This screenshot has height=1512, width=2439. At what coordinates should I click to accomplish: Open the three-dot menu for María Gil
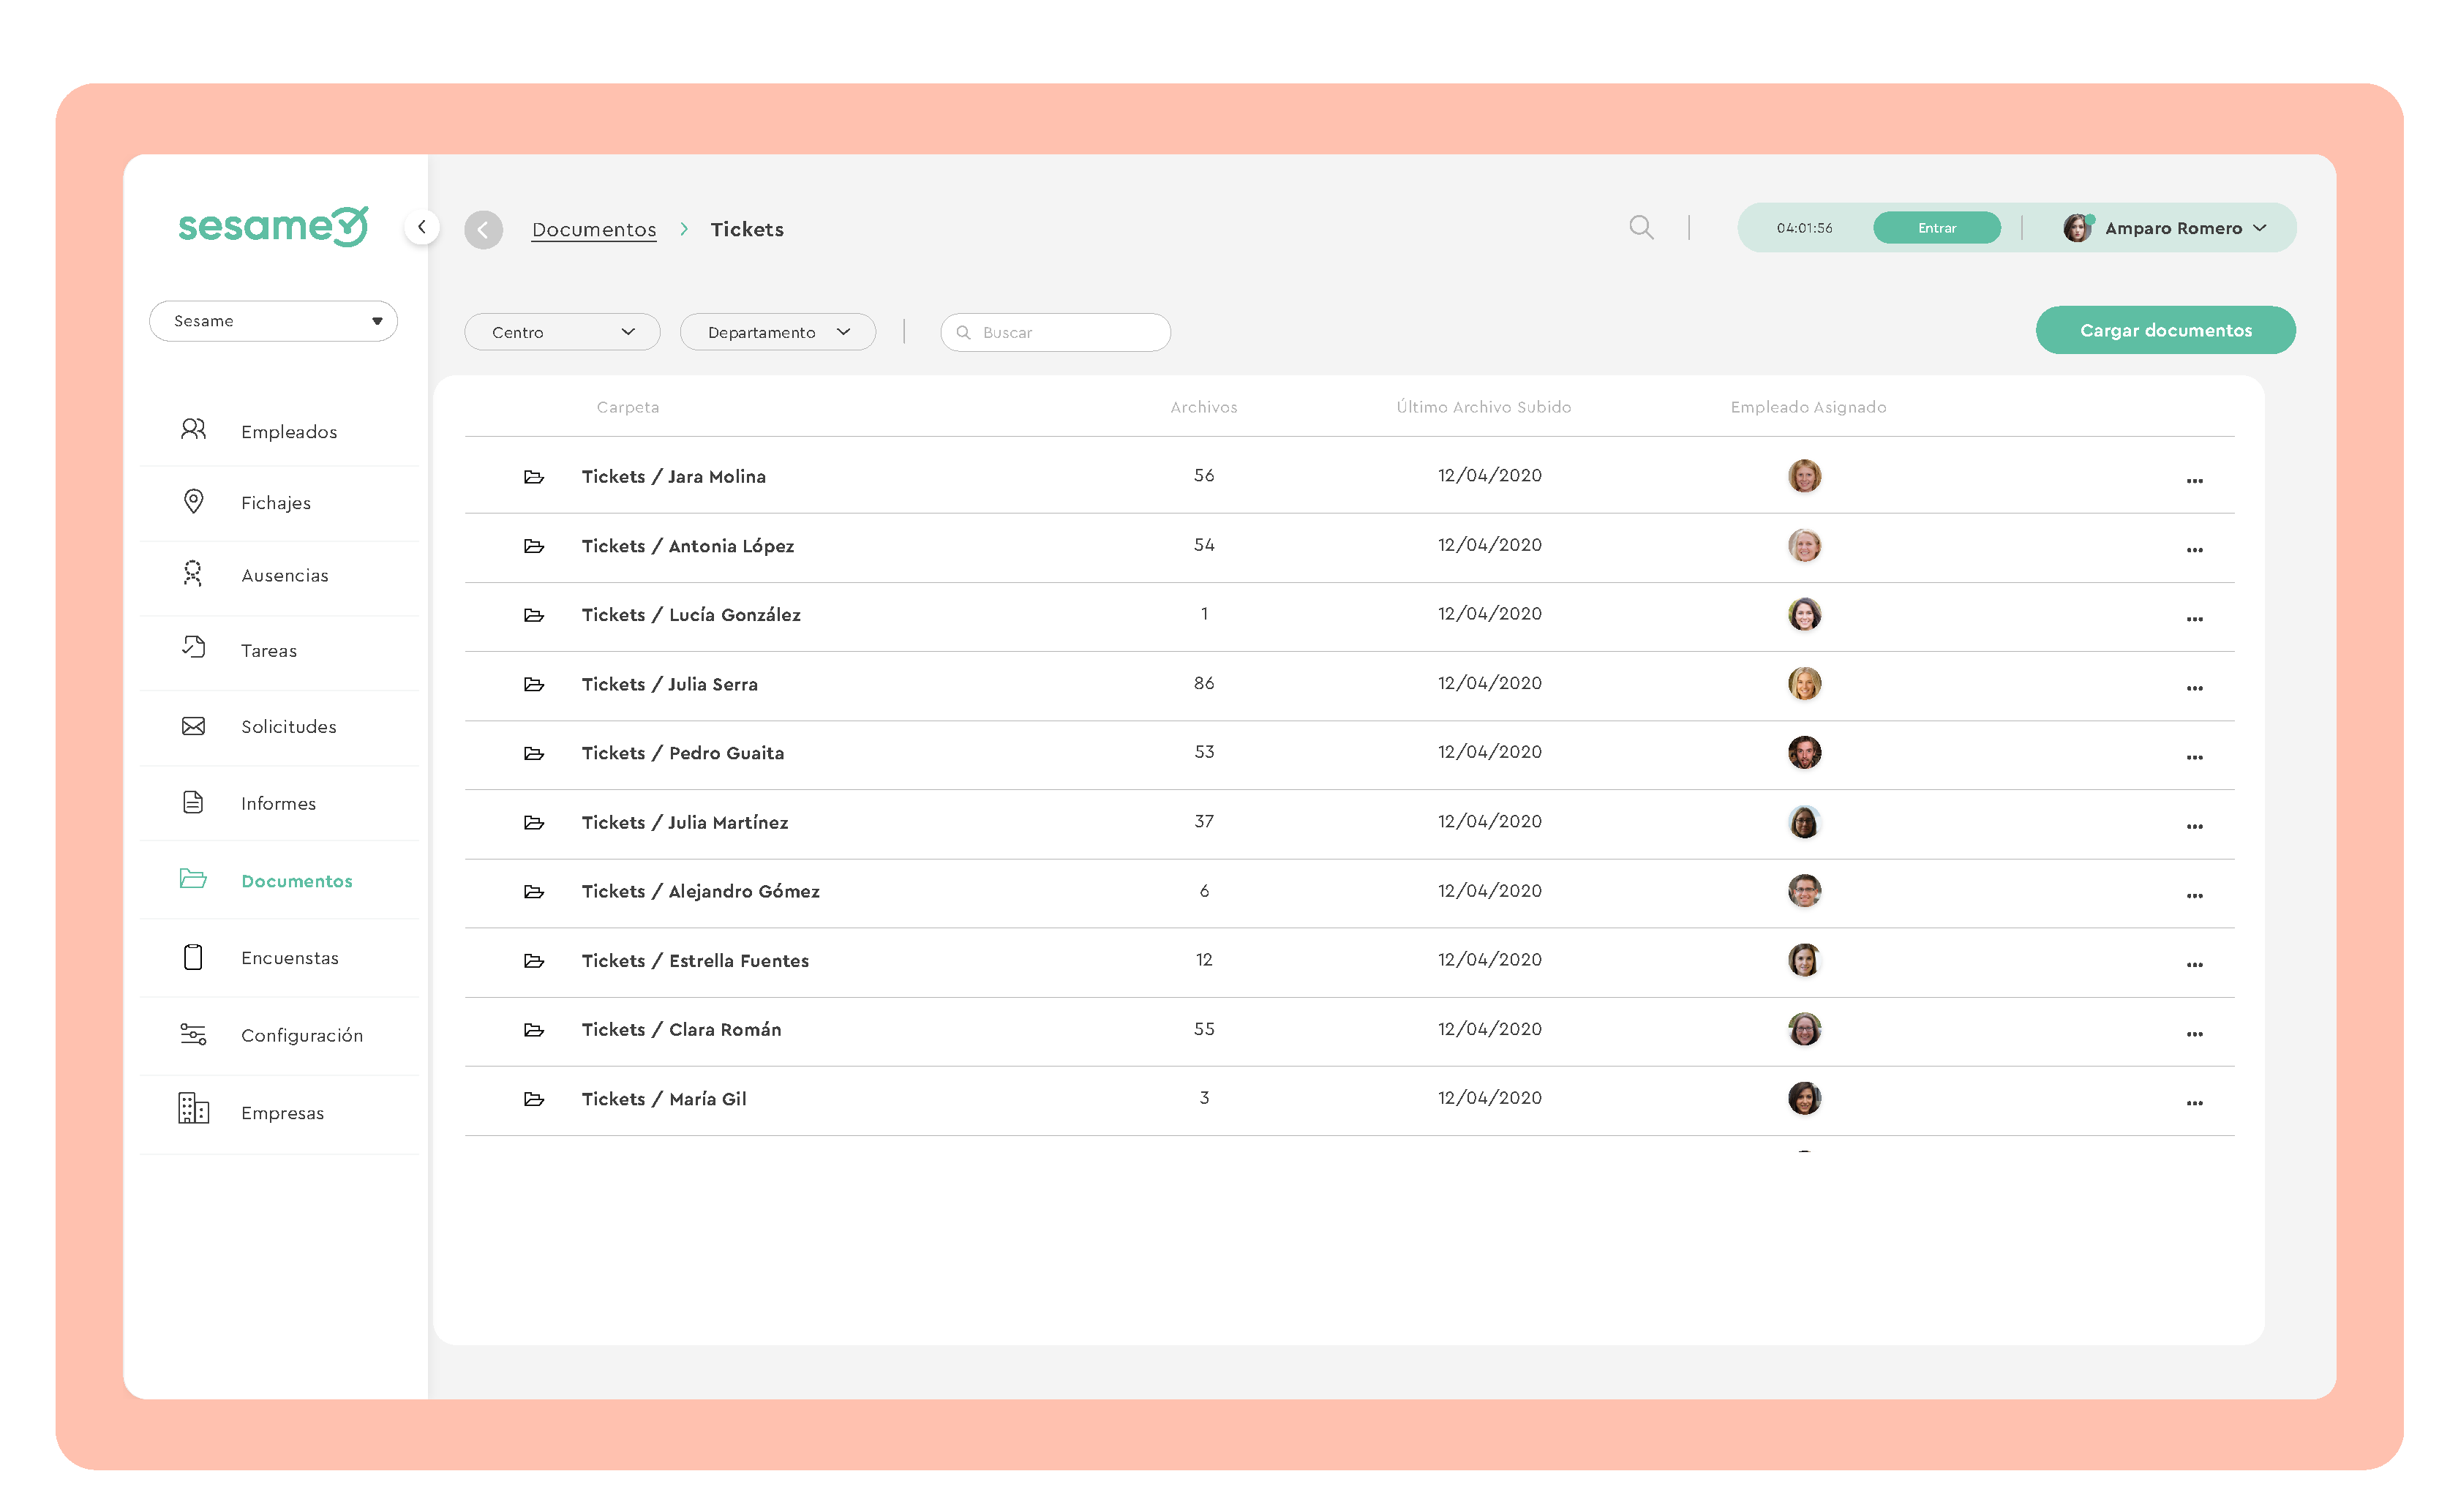click(2194, 1104)
